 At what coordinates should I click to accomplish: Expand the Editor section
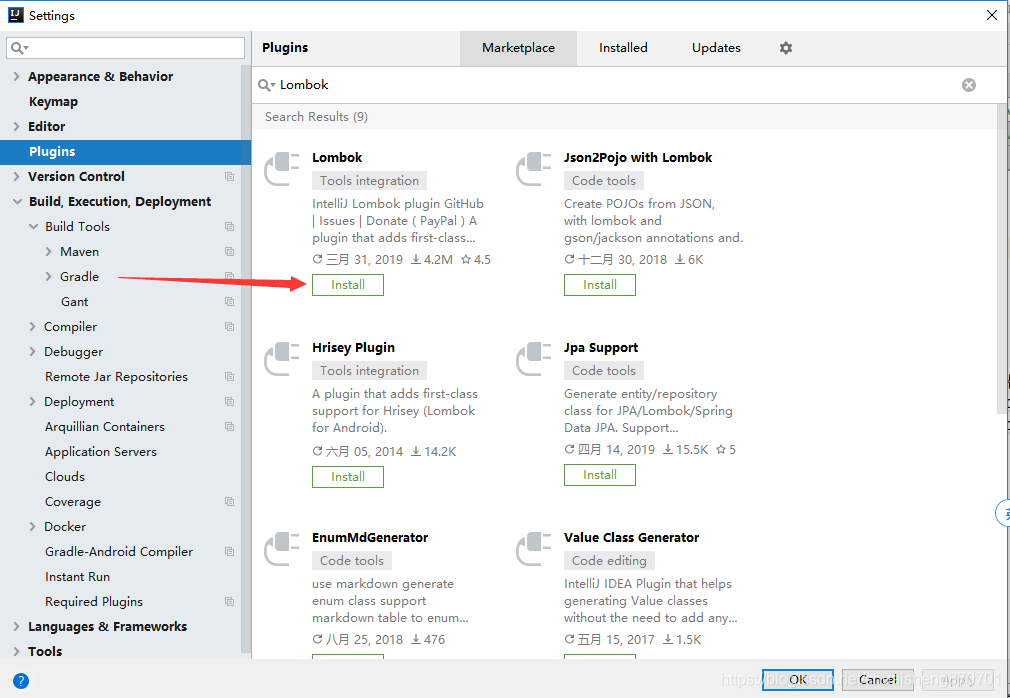pos(16,127)
